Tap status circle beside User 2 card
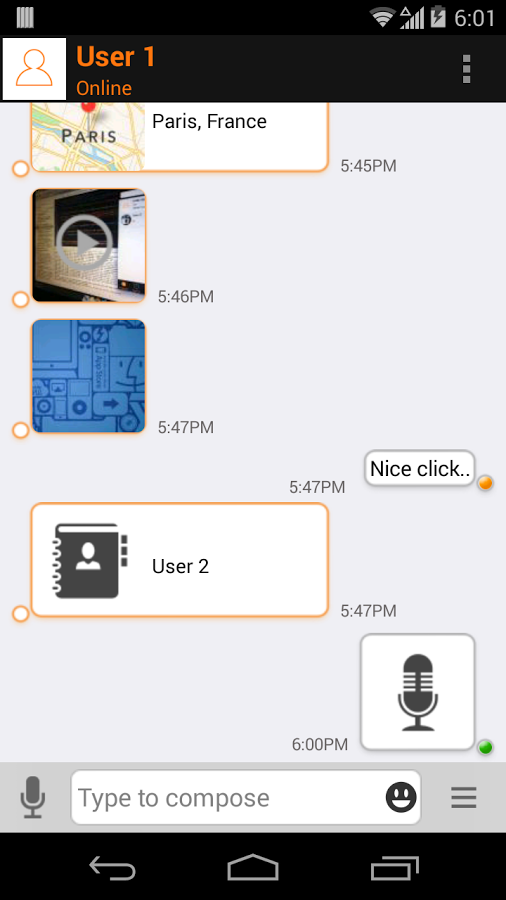506x900 pixels. pos(21,614)
